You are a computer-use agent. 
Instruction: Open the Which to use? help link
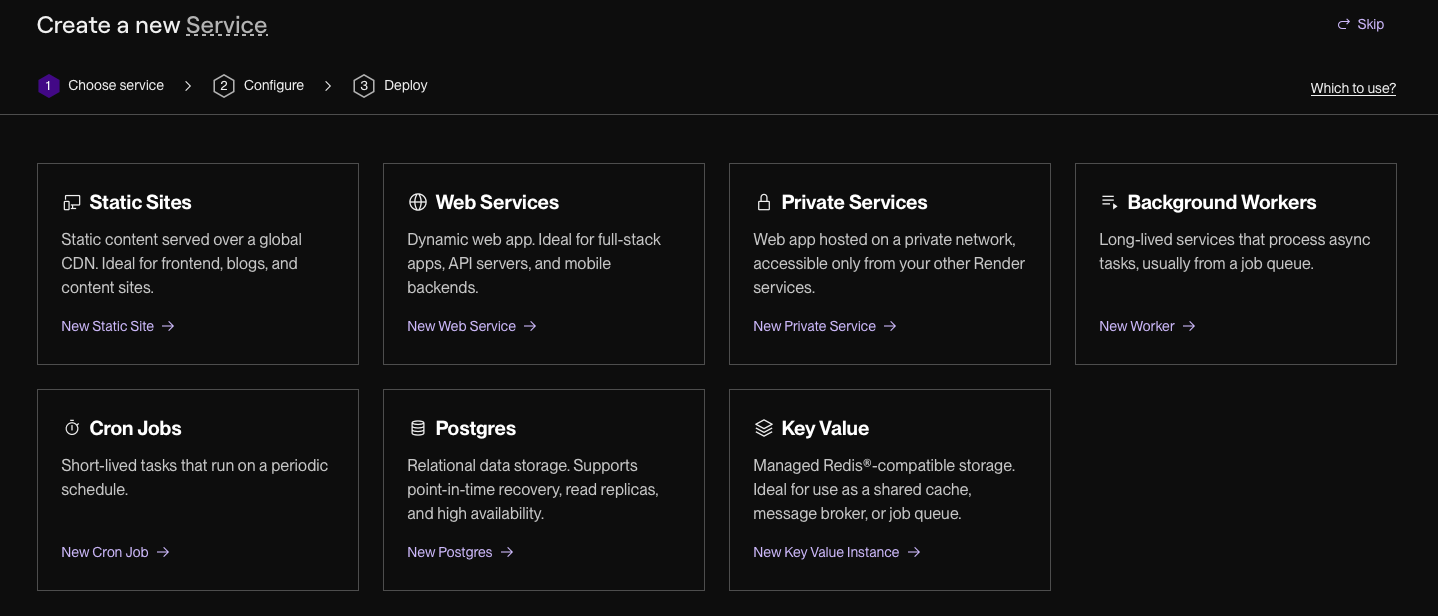pos(1353,88)
